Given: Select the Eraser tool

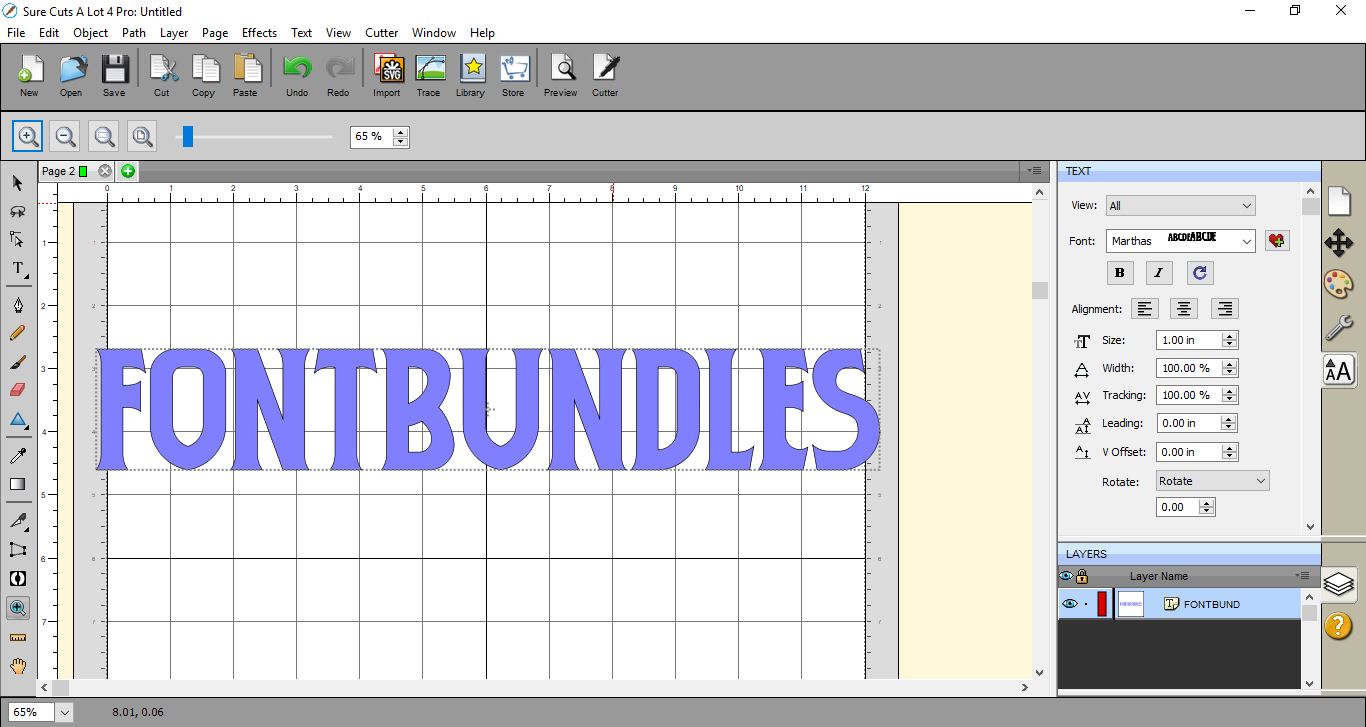Looking at the screenshot, I should (17, 390).
